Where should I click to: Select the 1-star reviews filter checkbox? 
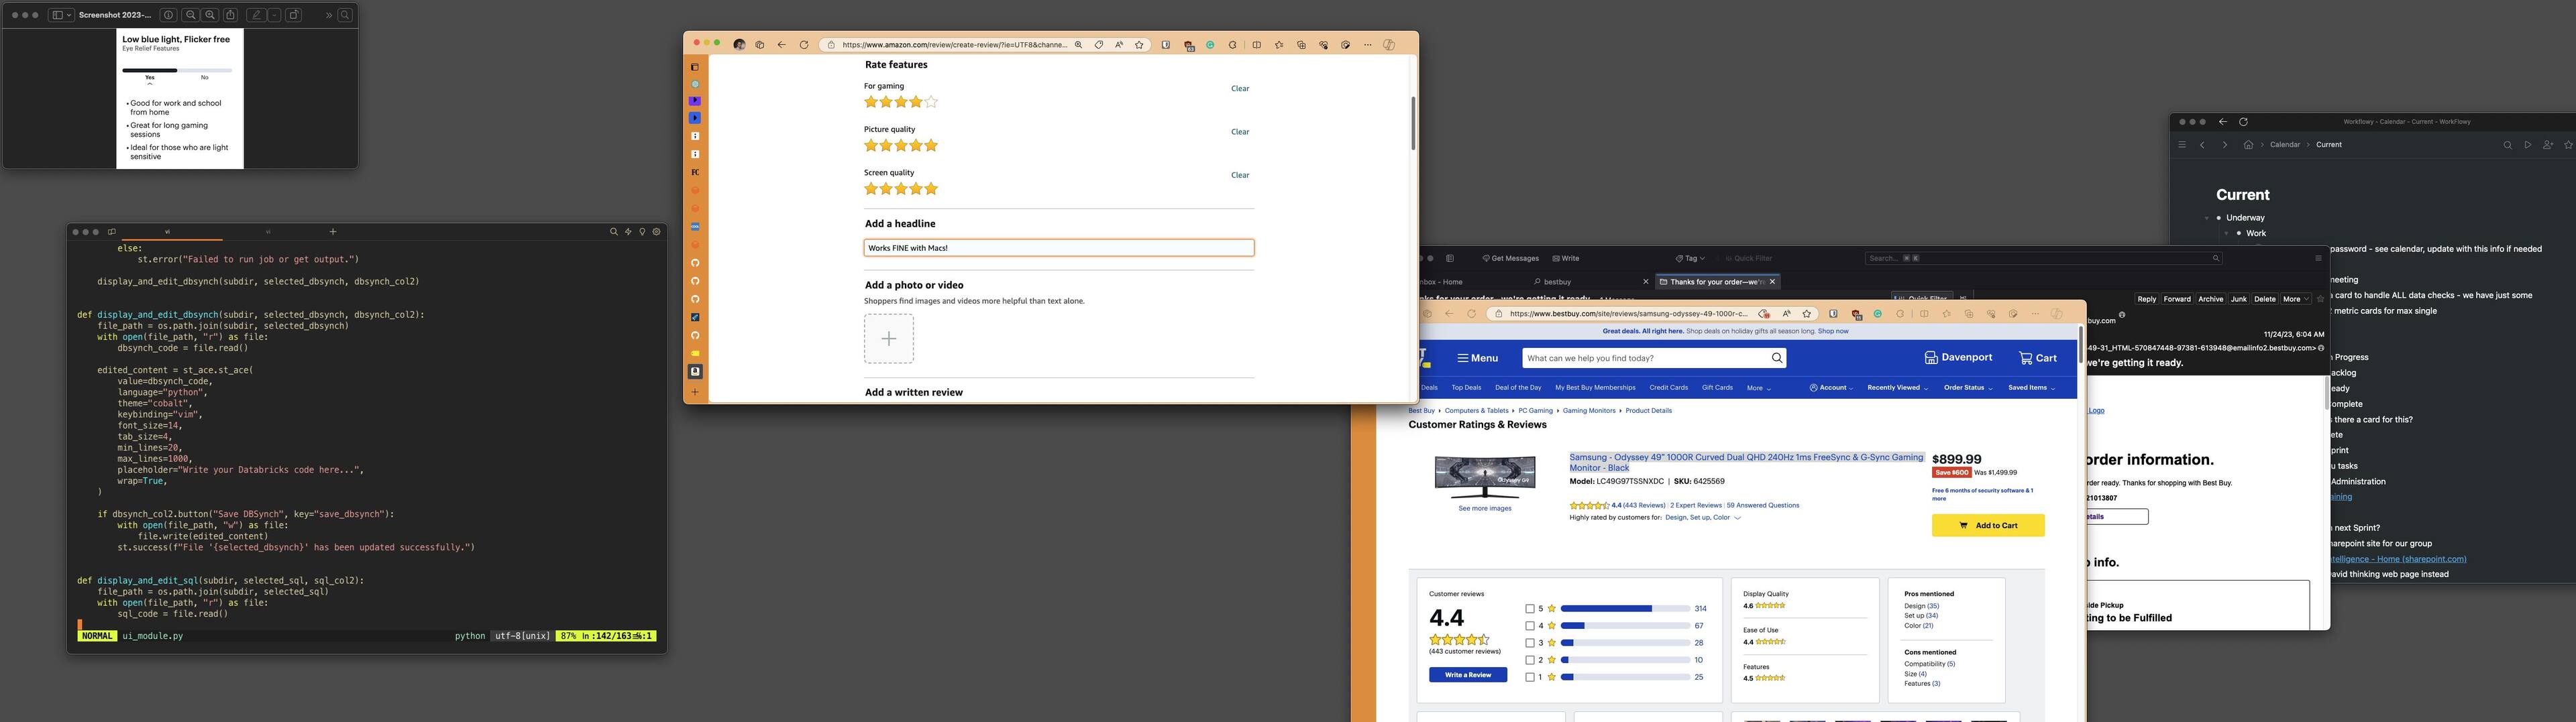[x=1529, y=677]
